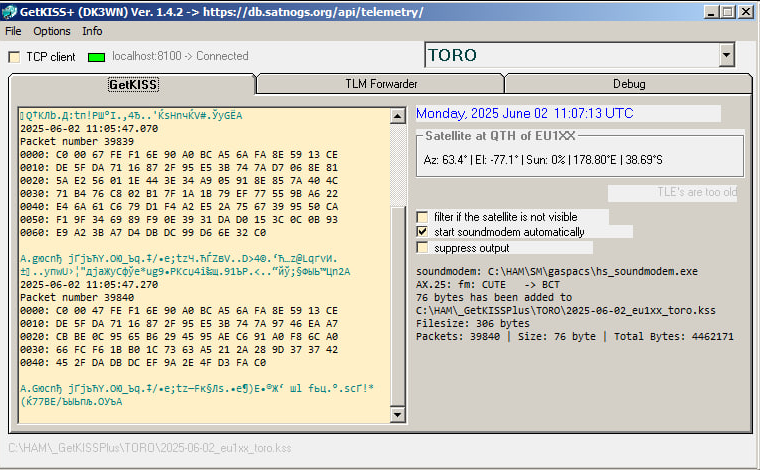Click the packet log scrollbar thumb

point(397,306)
